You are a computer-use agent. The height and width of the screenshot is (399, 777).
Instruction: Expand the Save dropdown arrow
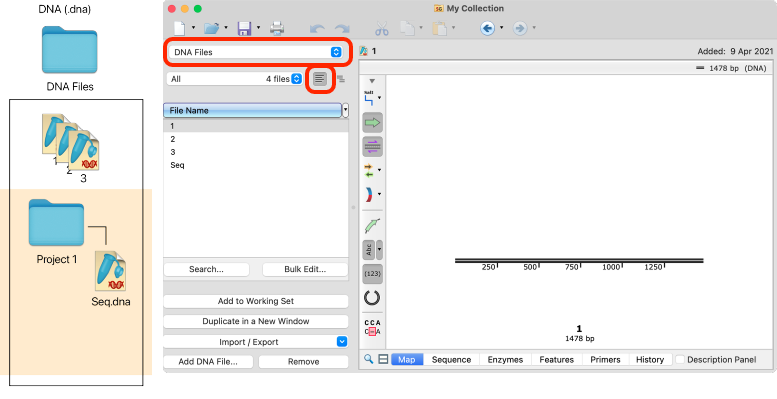coord(258,28)
